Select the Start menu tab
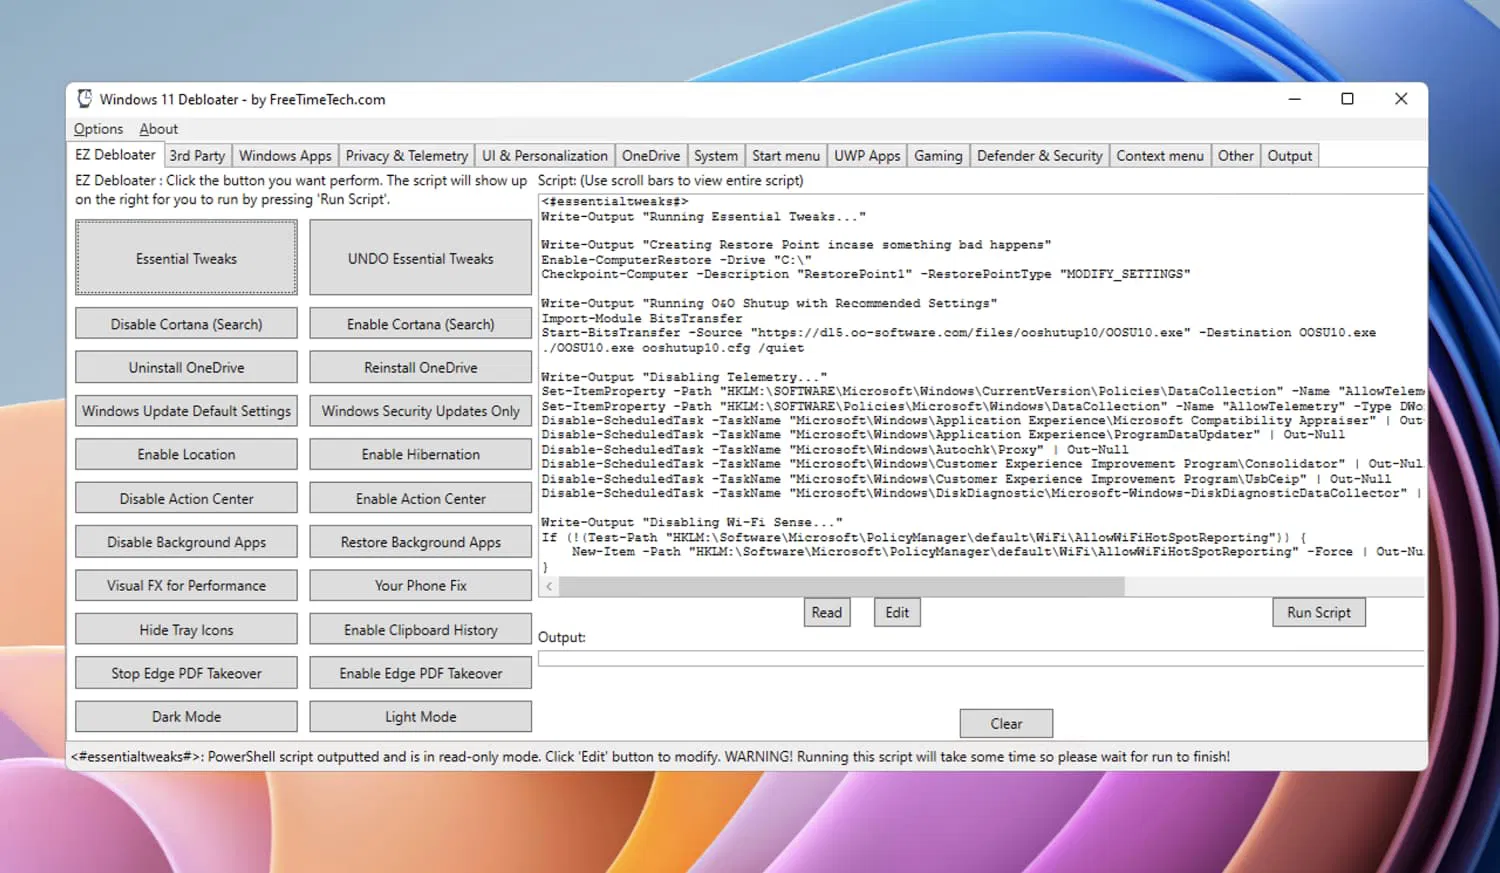 [x=786, y=156]
